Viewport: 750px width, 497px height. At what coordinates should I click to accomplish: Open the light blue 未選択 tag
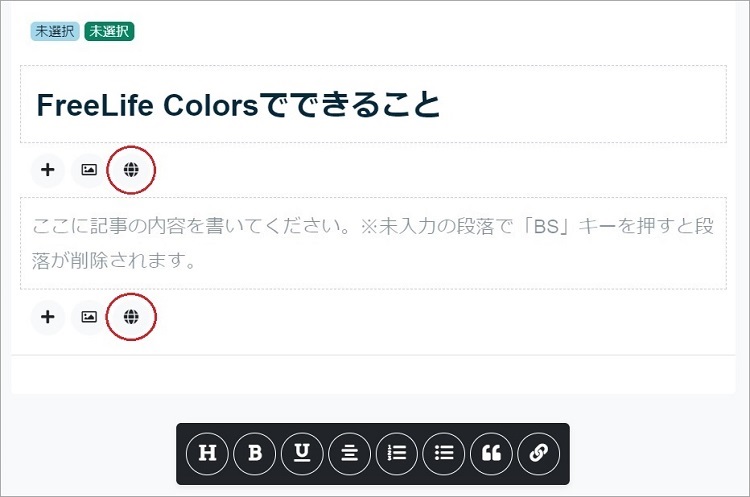[x=55, y=32]
